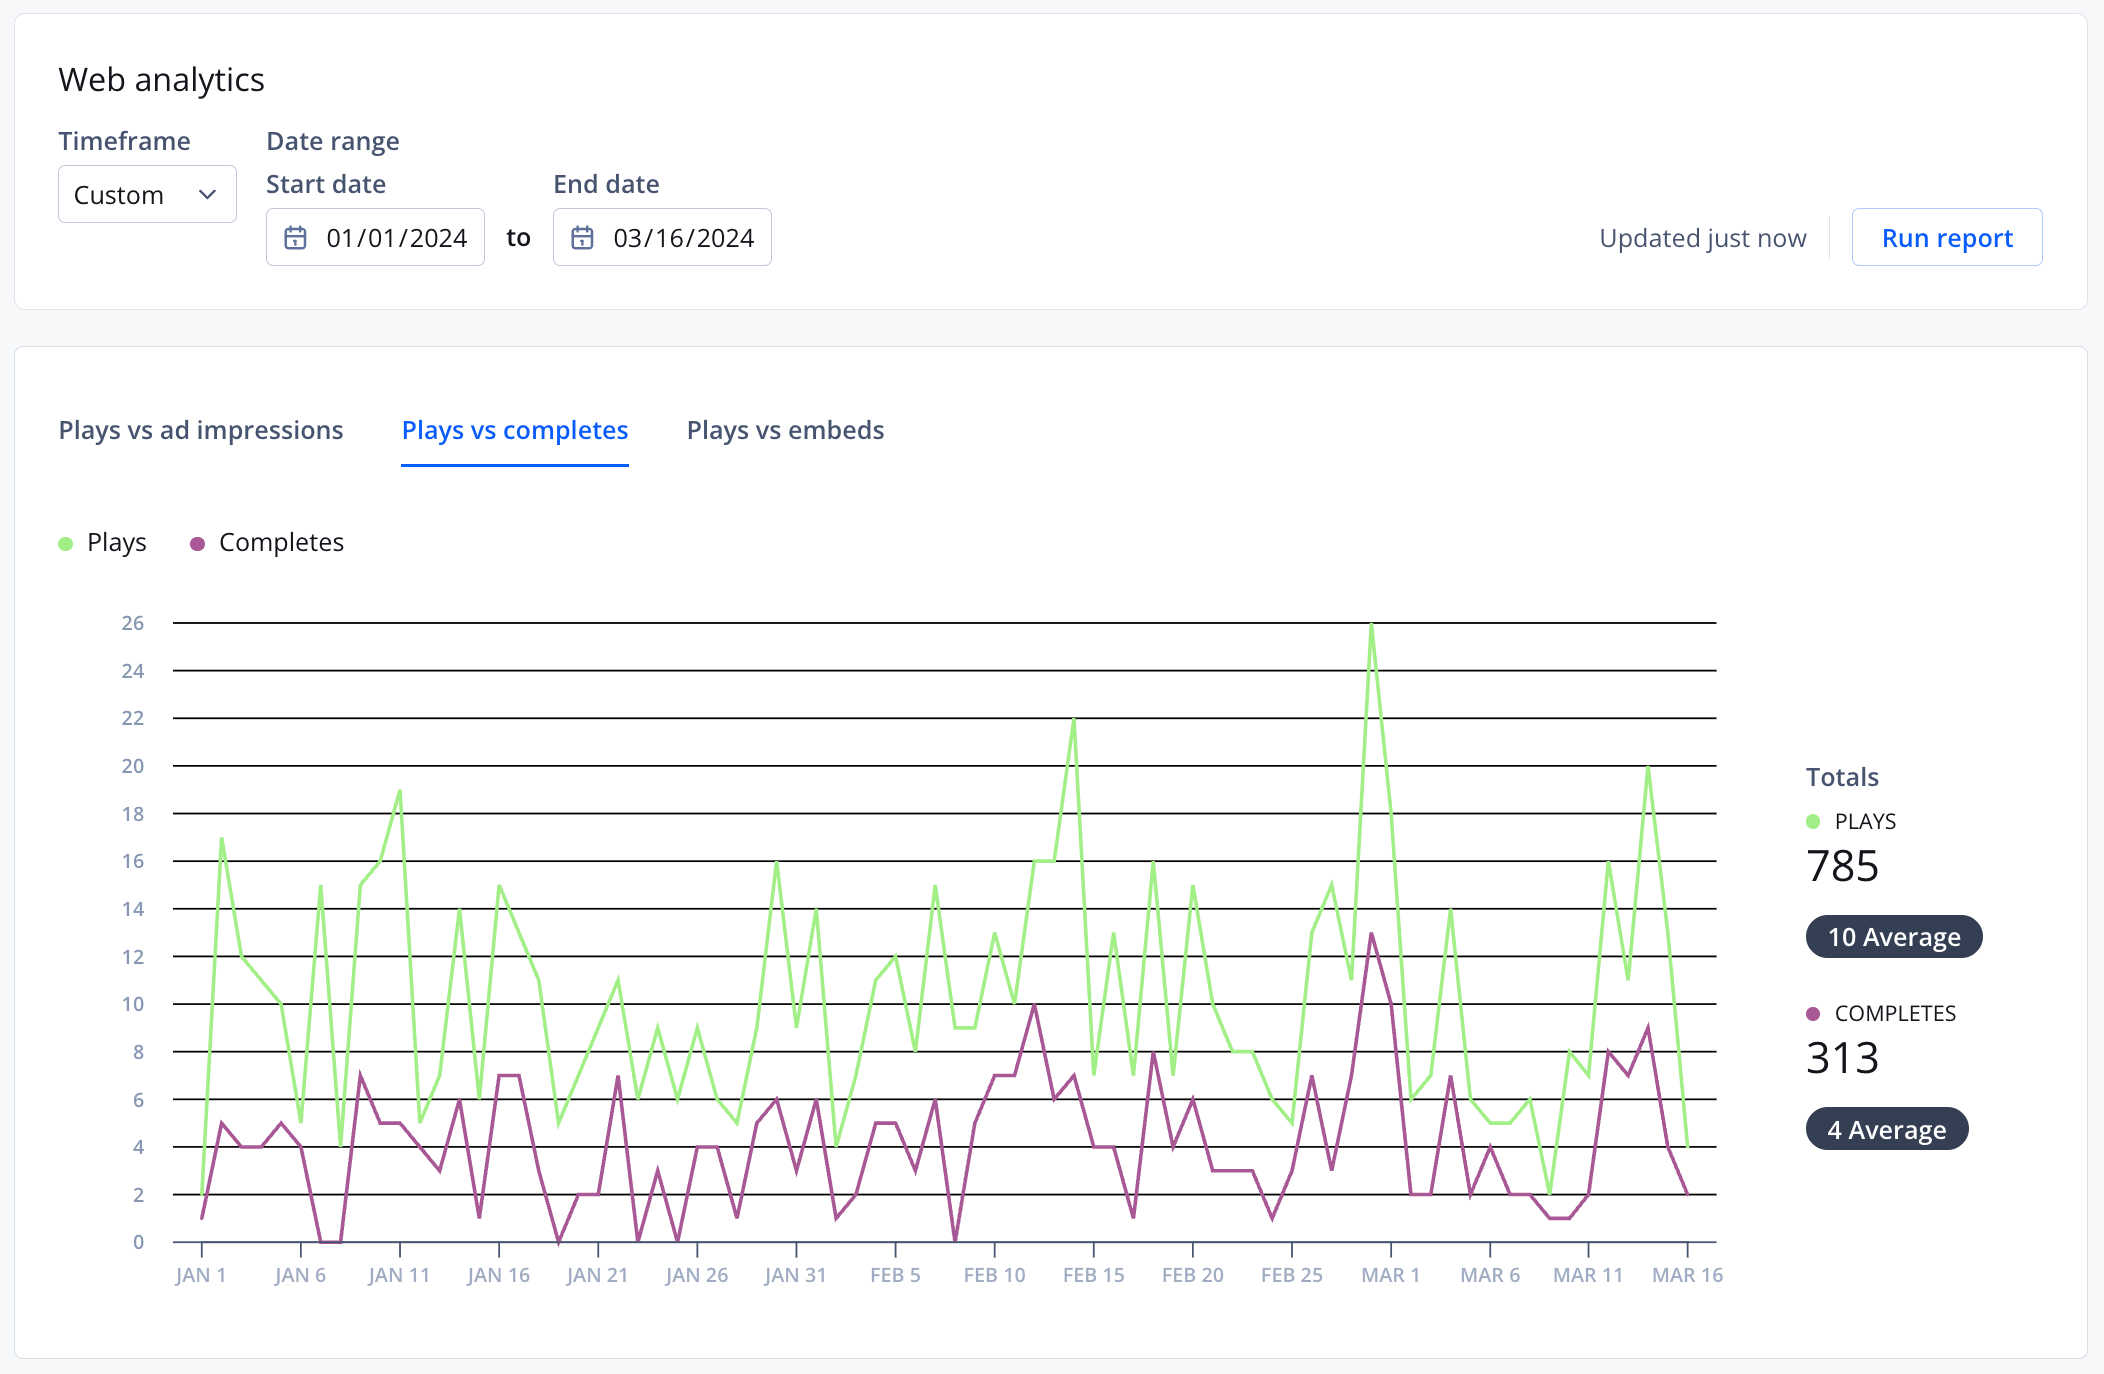Open the Plays vs embeds tab
This screenshot has width=2104, height=1374.
(x=785, y=430)
